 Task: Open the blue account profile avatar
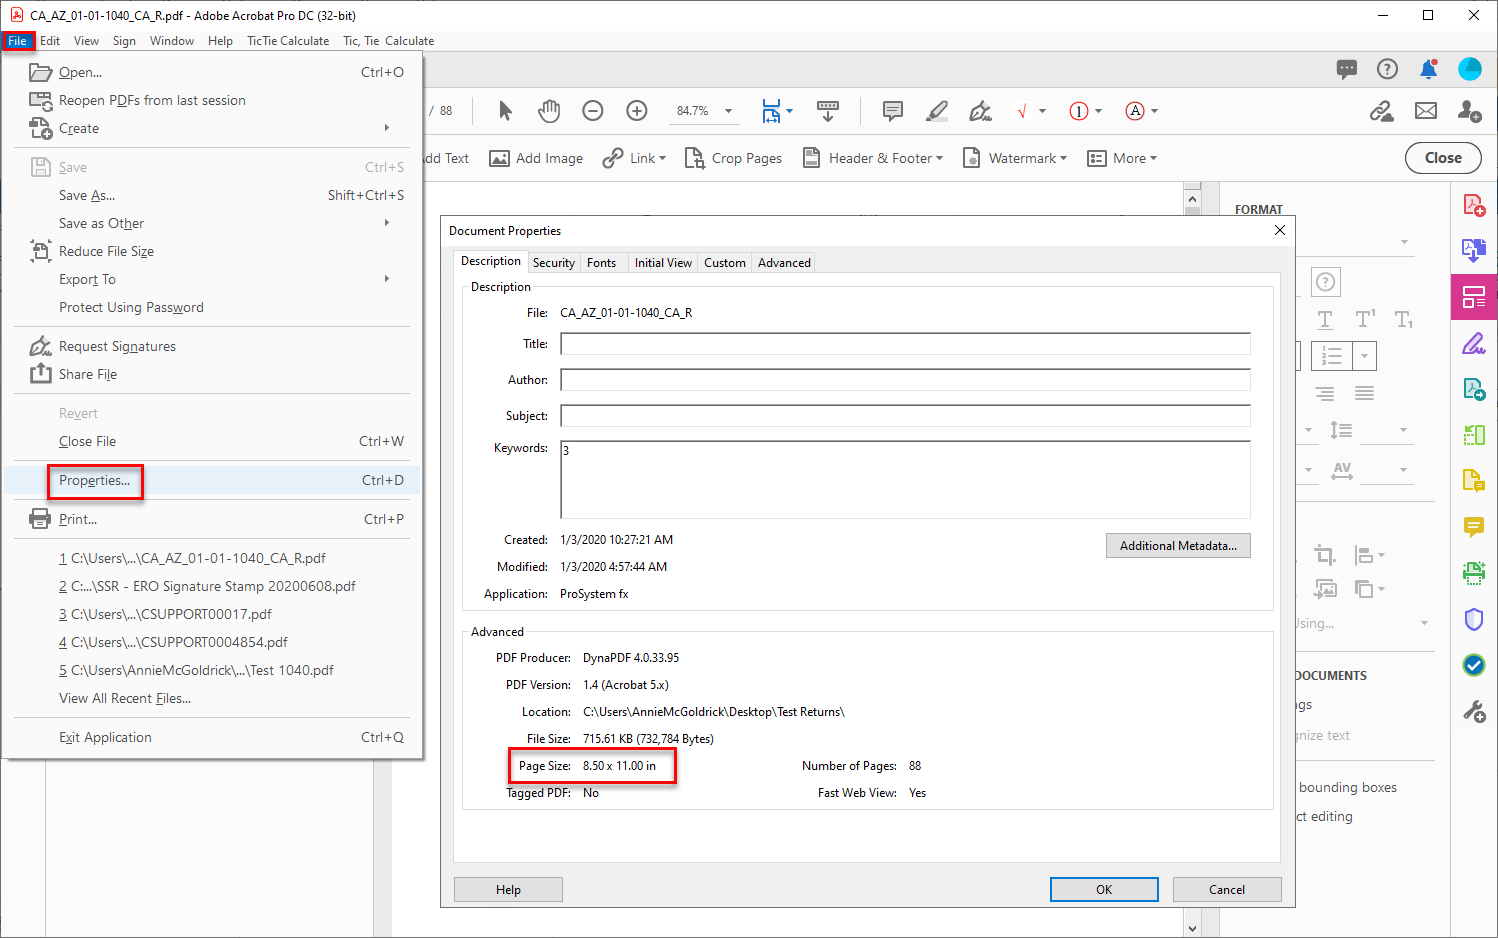[1470, 69]
